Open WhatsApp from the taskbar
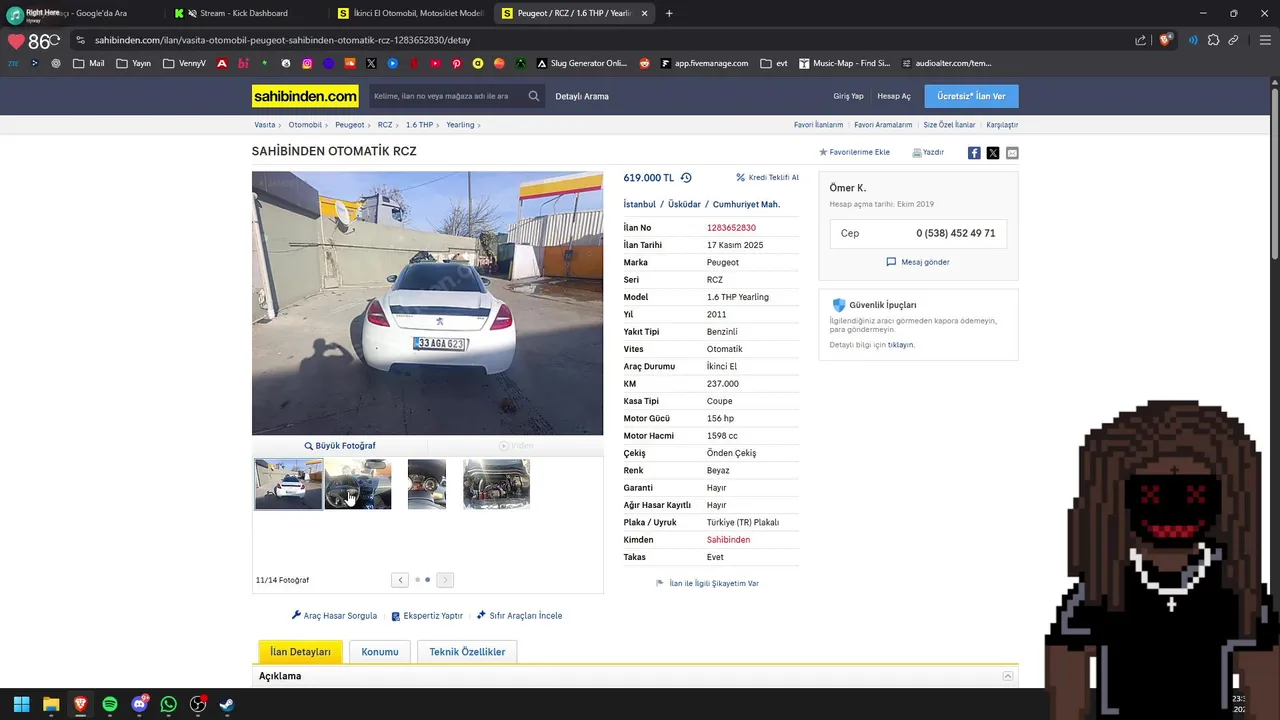1280x720 pixels. coord(168,704)
